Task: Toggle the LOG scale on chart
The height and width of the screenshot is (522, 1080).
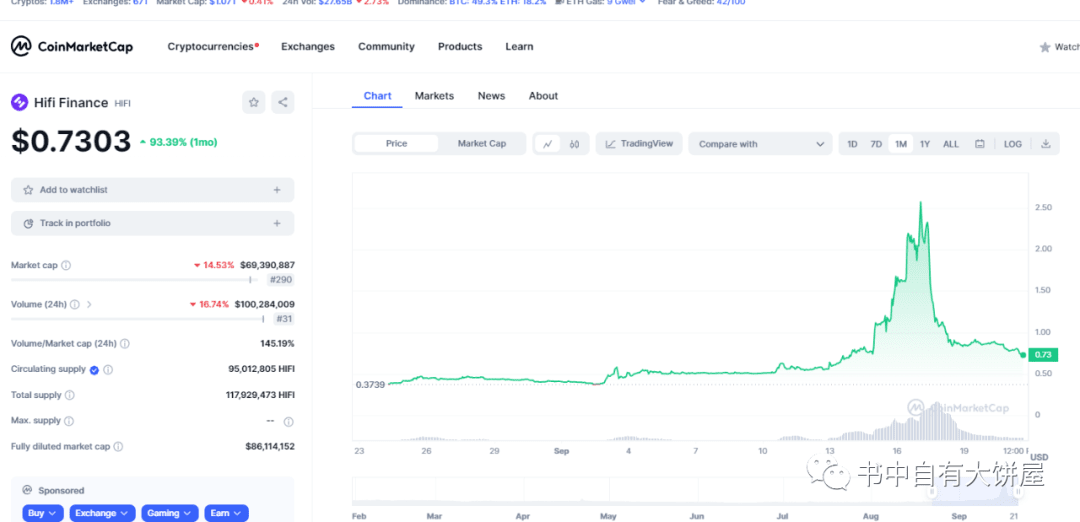Action: point(1012,144)
